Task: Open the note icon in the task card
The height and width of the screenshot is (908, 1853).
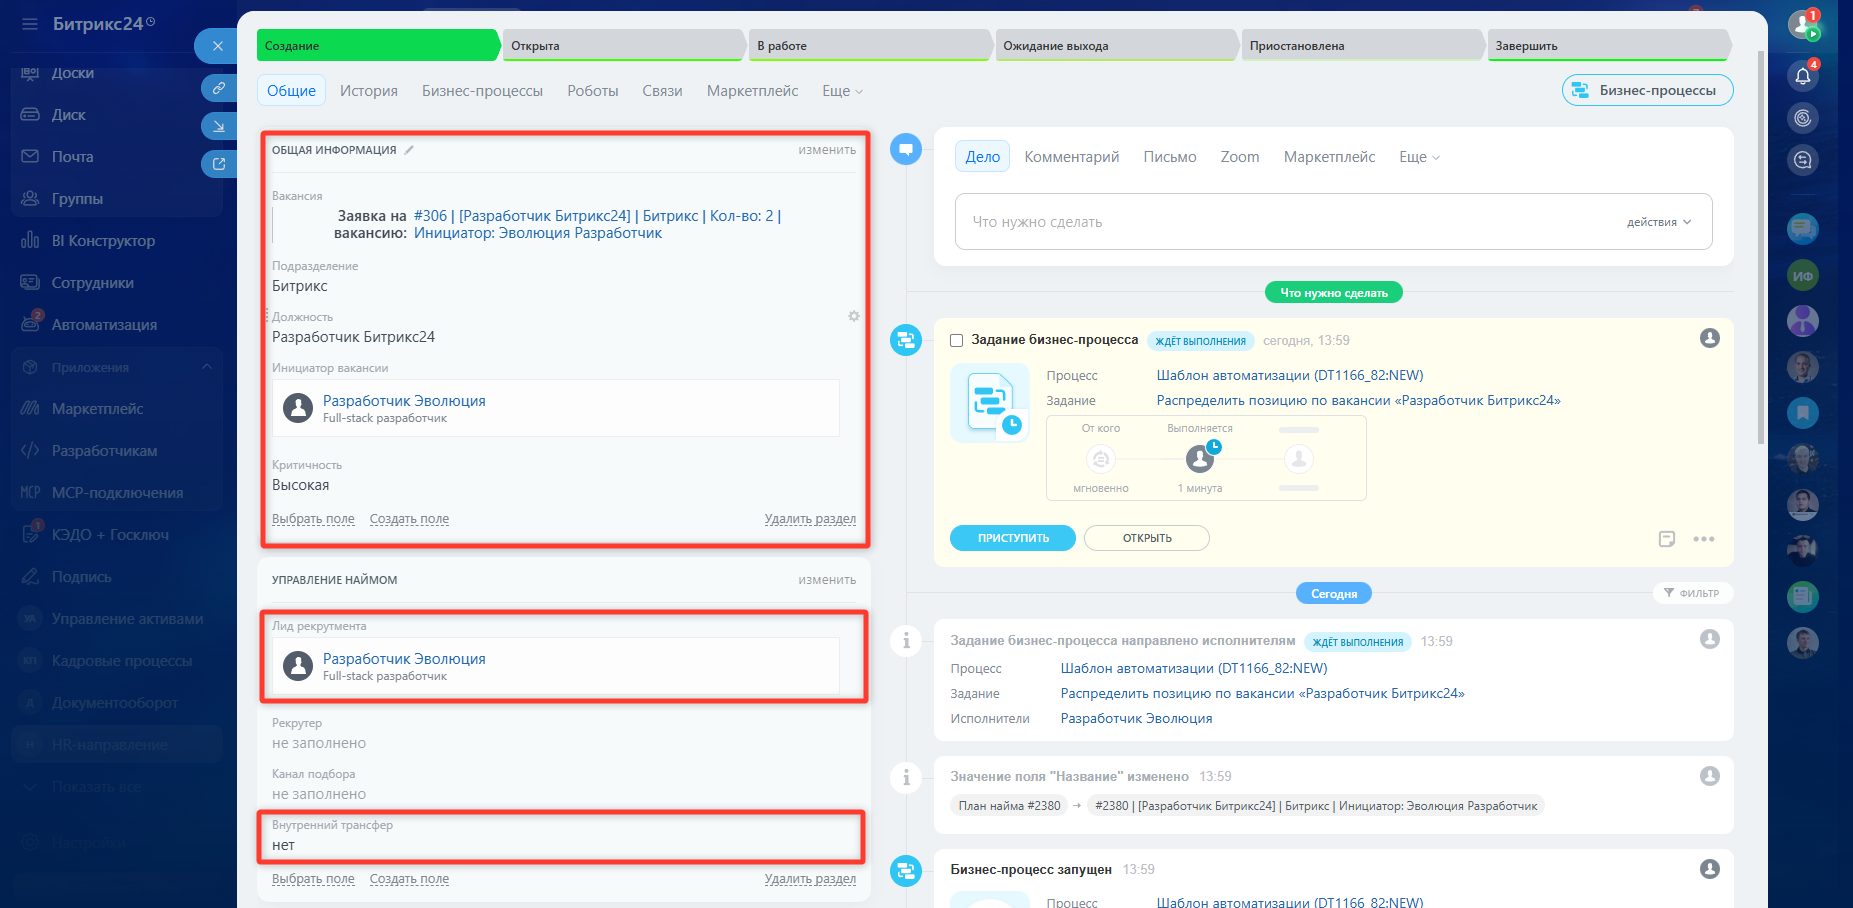Action: tap(1667, 539)
